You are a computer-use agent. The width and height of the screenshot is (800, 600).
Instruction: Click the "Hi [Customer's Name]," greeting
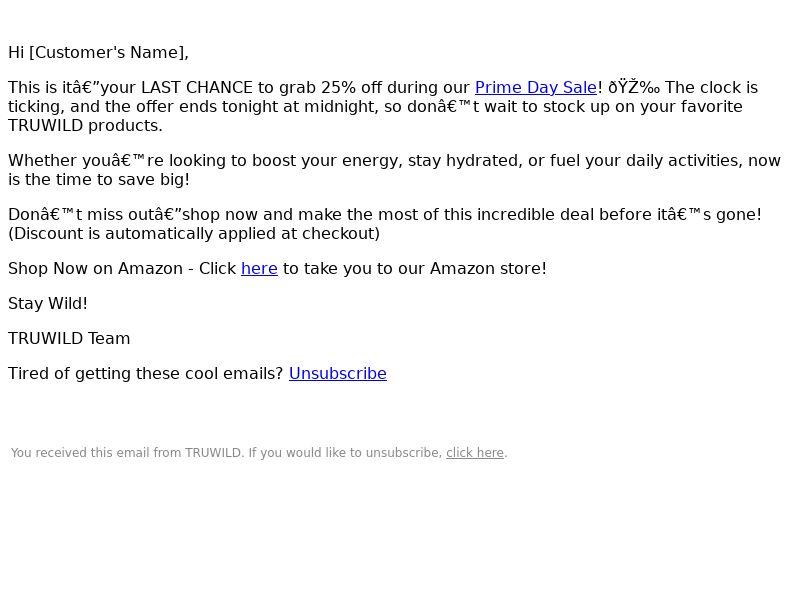point(98,53)
